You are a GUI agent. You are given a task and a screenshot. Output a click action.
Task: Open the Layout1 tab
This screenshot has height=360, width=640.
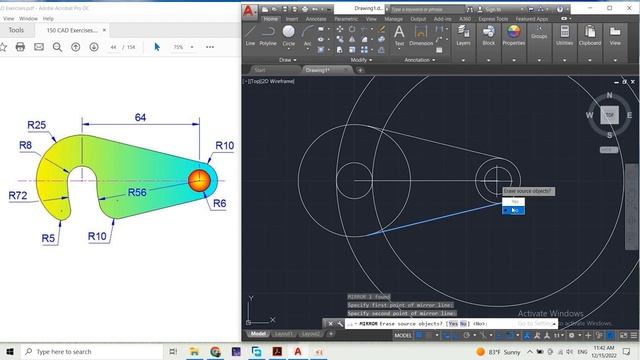283,334
